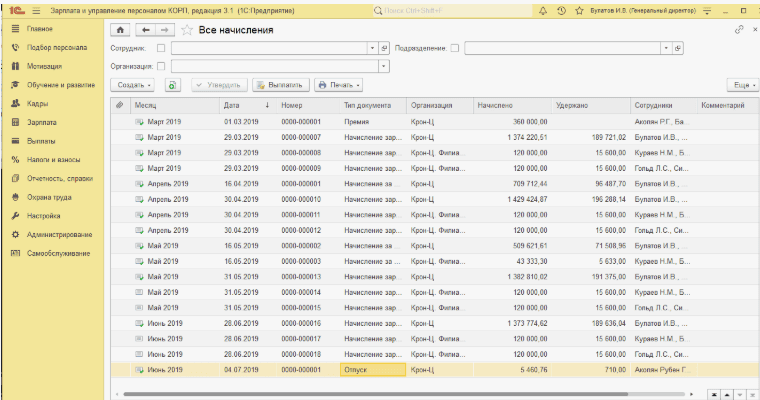760x400 pixels.
Task: Open Охрана труда section
Action: 52,197
